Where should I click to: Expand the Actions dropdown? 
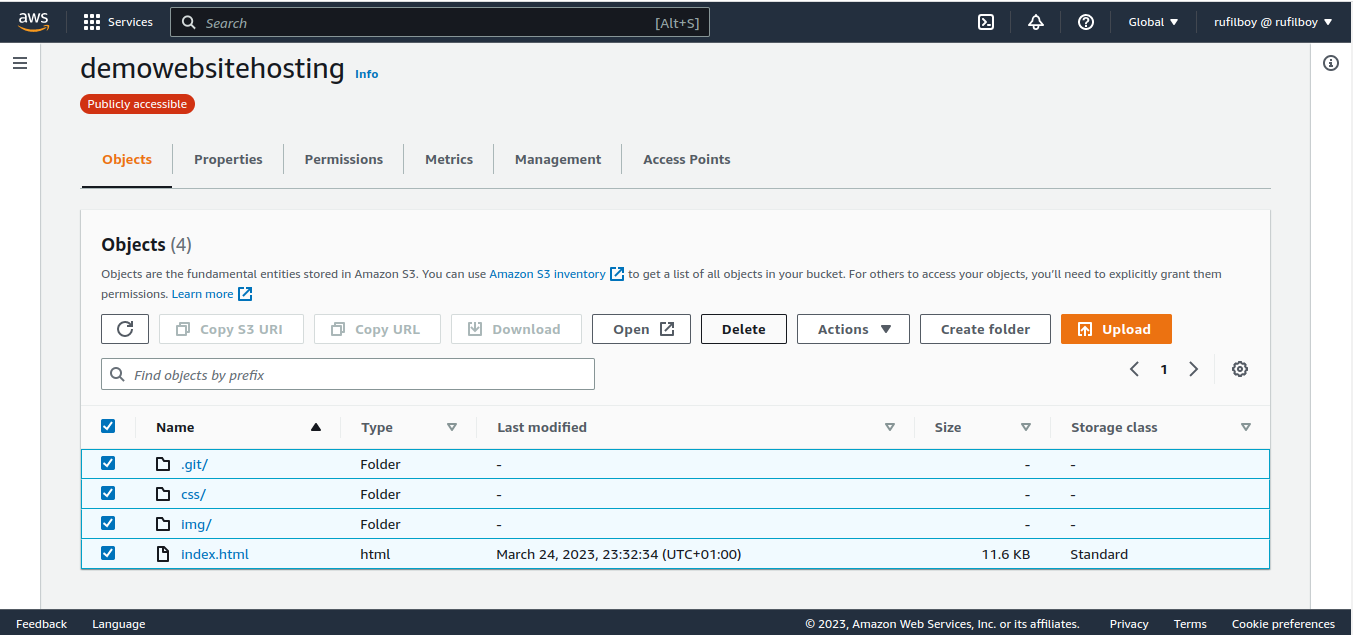click(853, 329)
